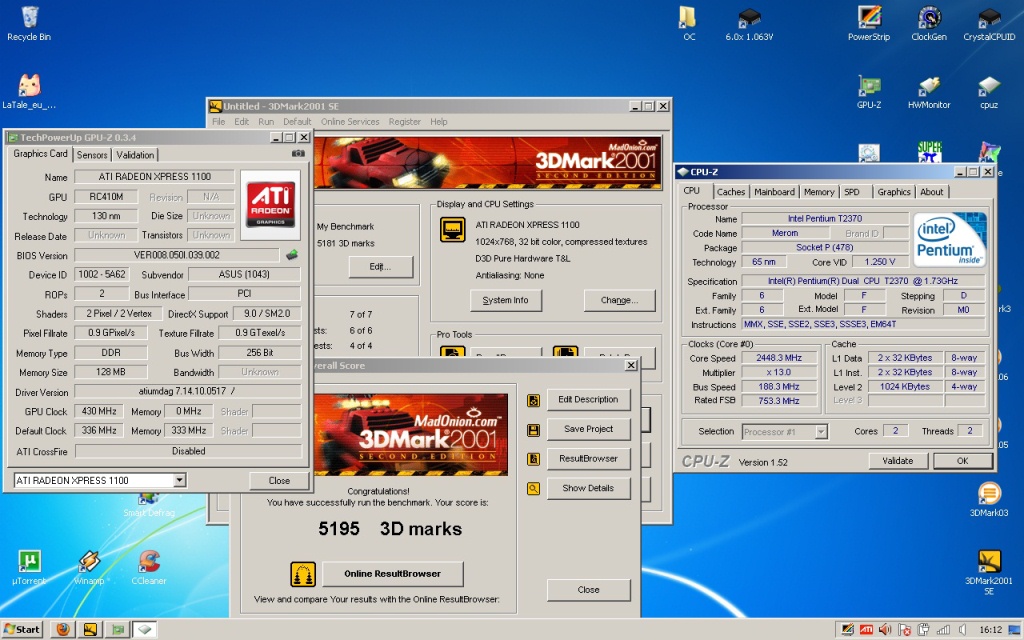Select the GPU-Z Graphics Card tab
Viewport: 1024px width, 640px height.
coord(40,153)
